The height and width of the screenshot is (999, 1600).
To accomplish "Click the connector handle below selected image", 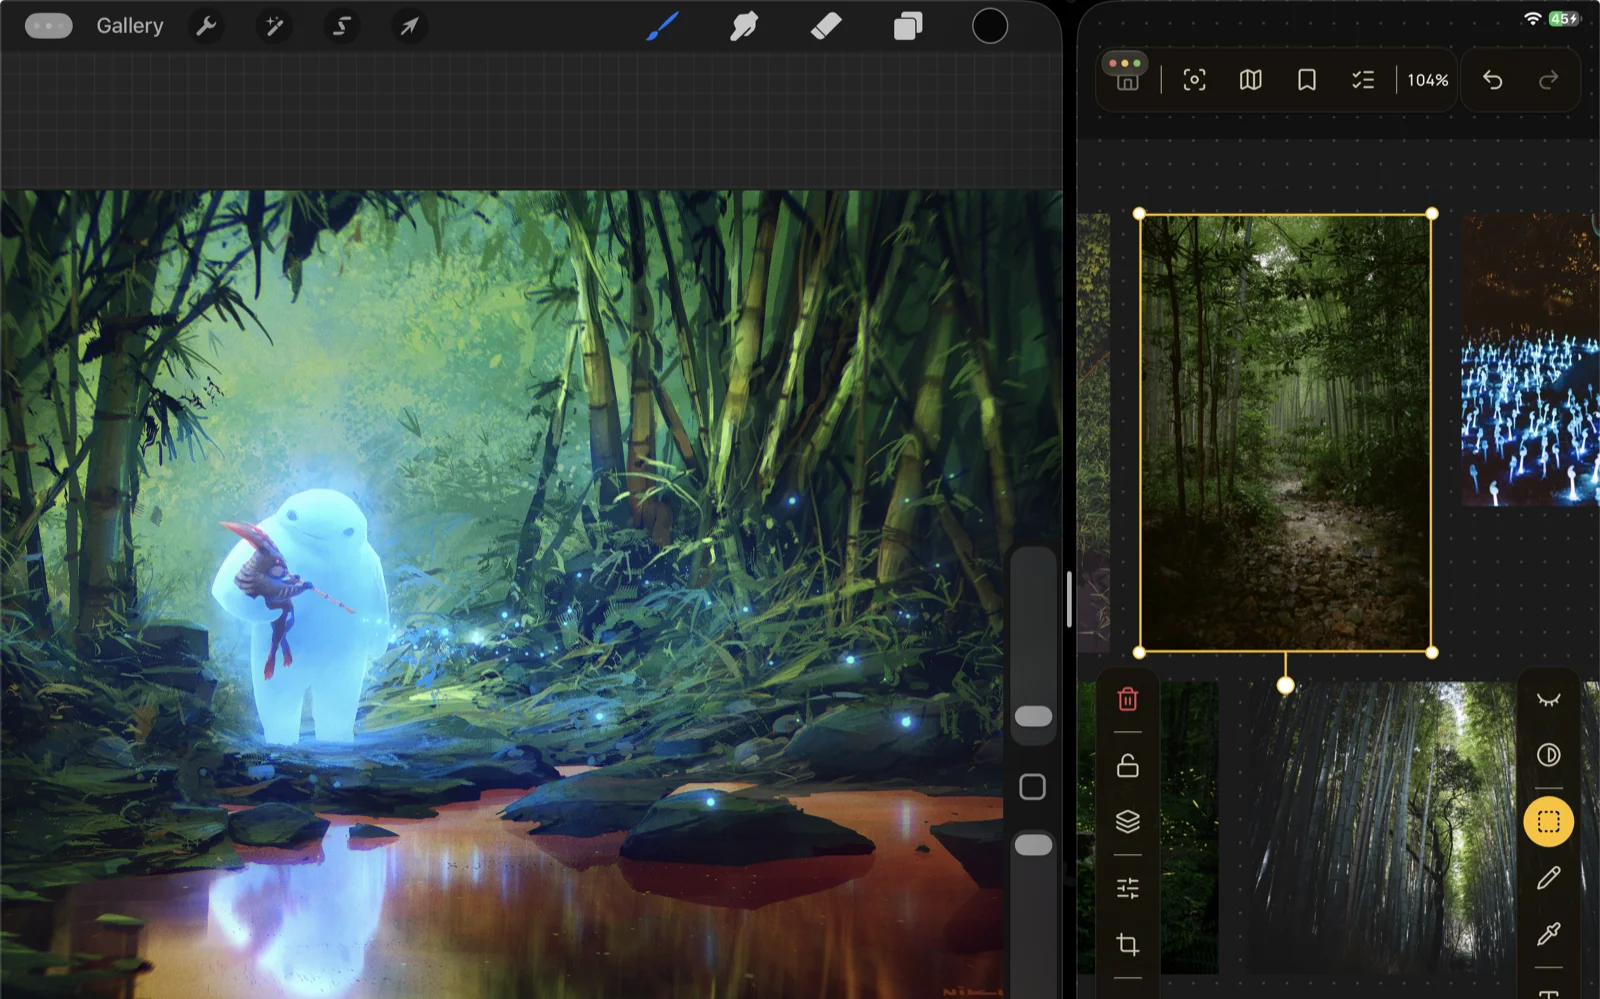I will click(x=1285, y=685).
